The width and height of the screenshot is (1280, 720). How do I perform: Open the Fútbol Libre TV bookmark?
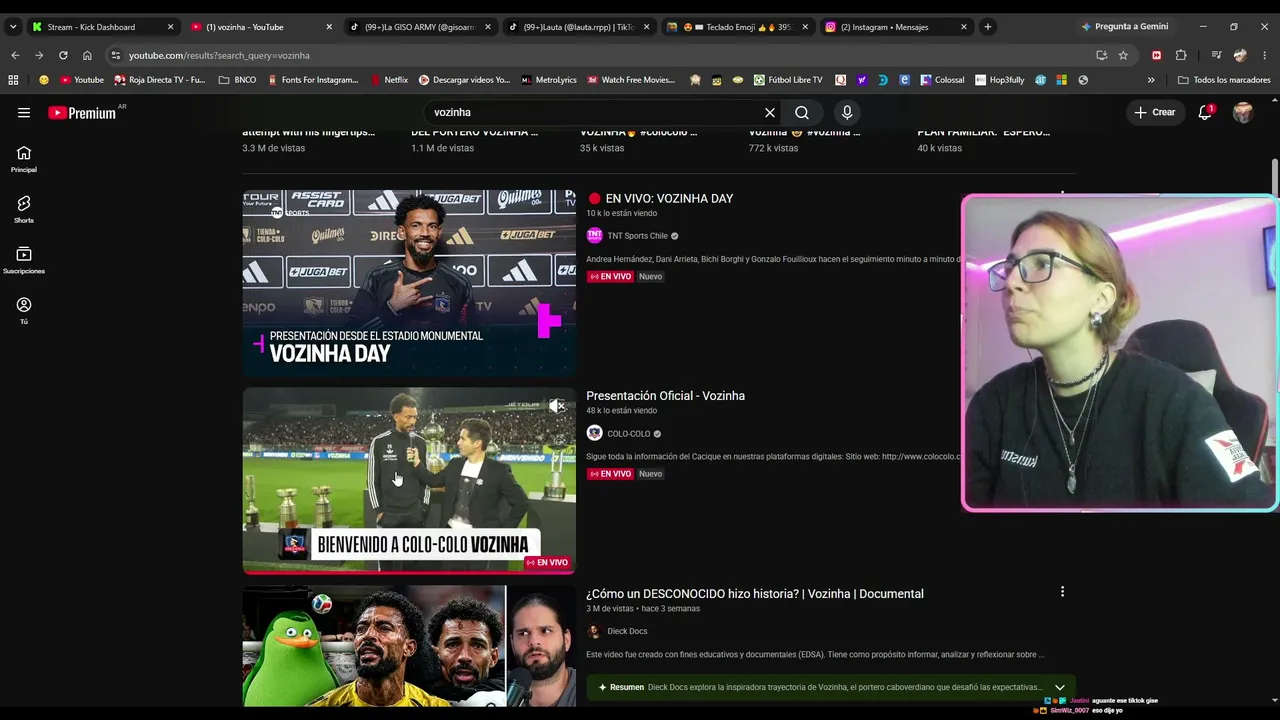pos(788,80)
